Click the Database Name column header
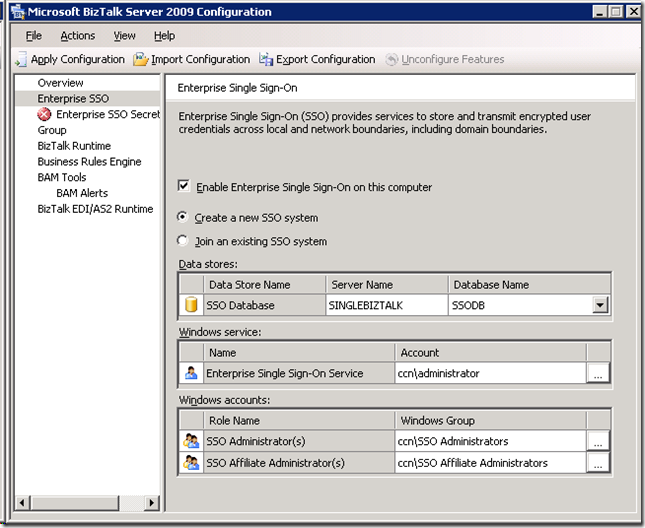This screenshot has width=645, height=528. click(529, 285)
